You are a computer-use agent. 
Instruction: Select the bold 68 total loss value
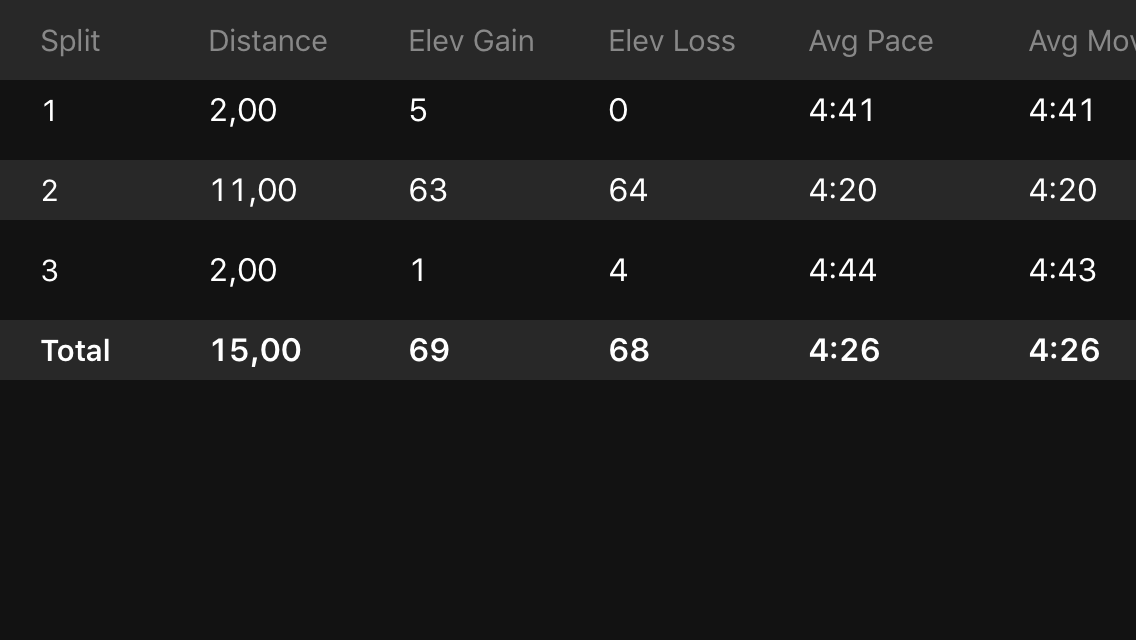coord(629,351)
